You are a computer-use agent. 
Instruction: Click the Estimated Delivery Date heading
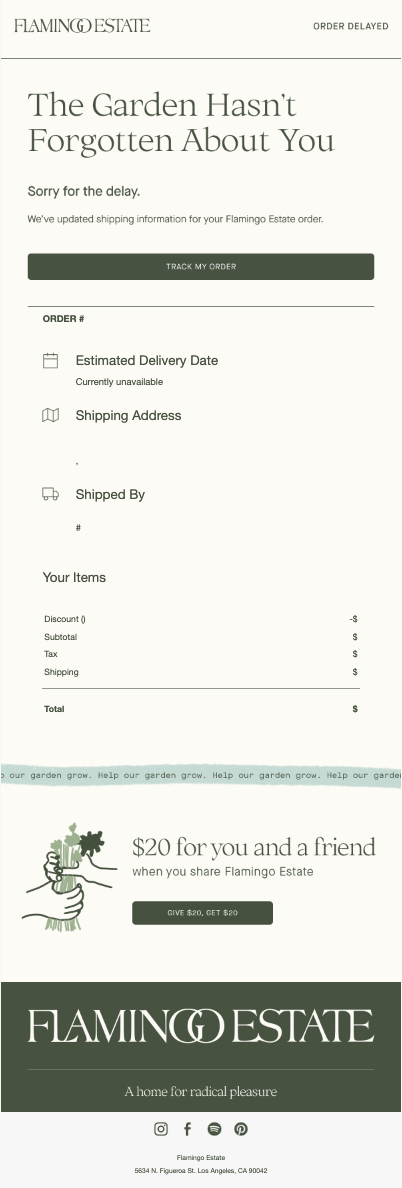pyautogui.click(x=147, y=361)
